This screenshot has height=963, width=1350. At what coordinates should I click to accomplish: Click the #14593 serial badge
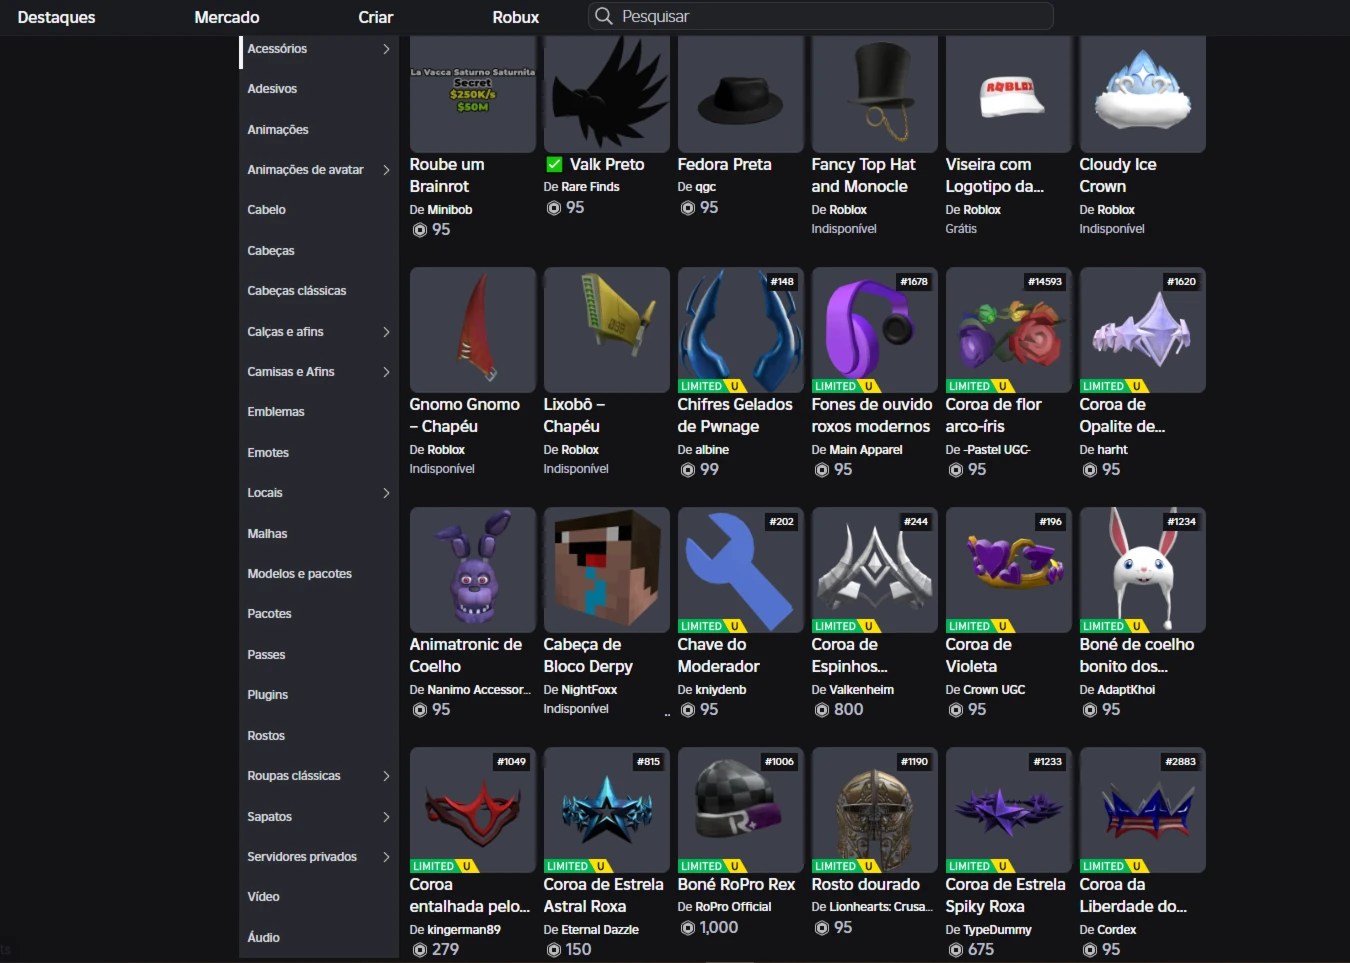tap(1045, 282)
